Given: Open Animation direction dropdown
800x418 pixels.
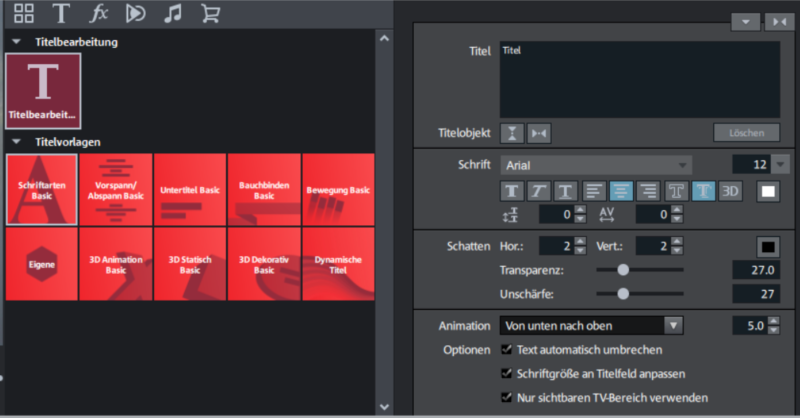Looking at the screenshot, I should [x=673, y=325].
